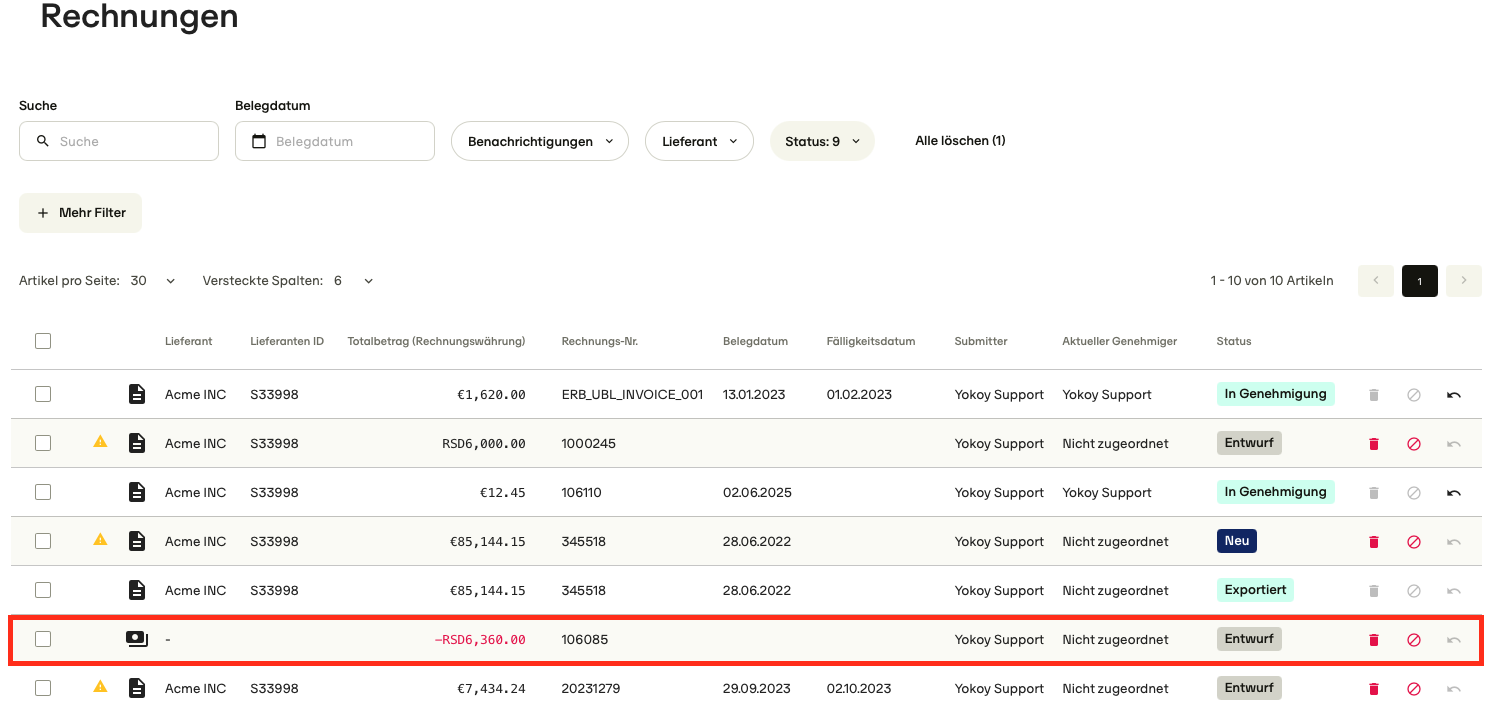Click the Entwurf status badge on invoice 20231279
The image size is (1496, 712).
[x=1249, y=687]
